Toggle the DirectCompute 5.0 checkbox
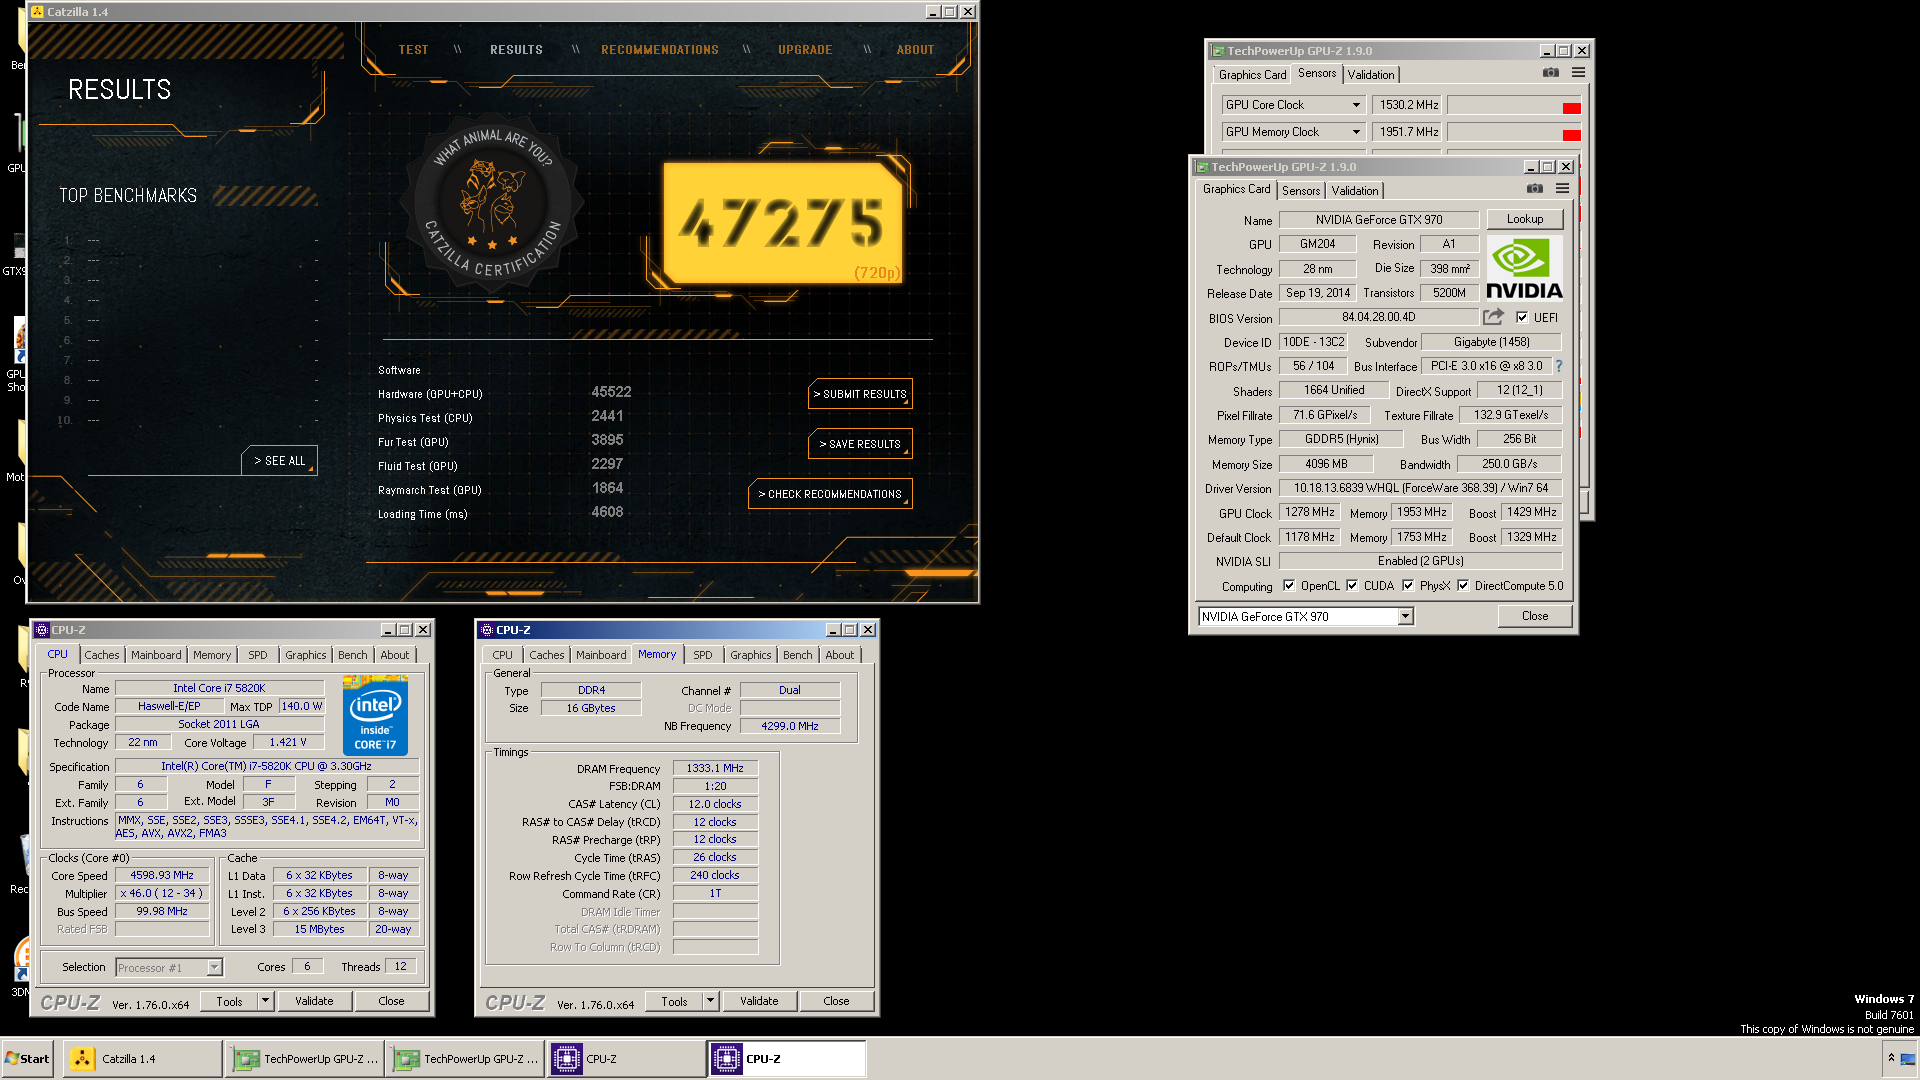Screen dimensions: 1920x1080 [x=1463, y=586]
